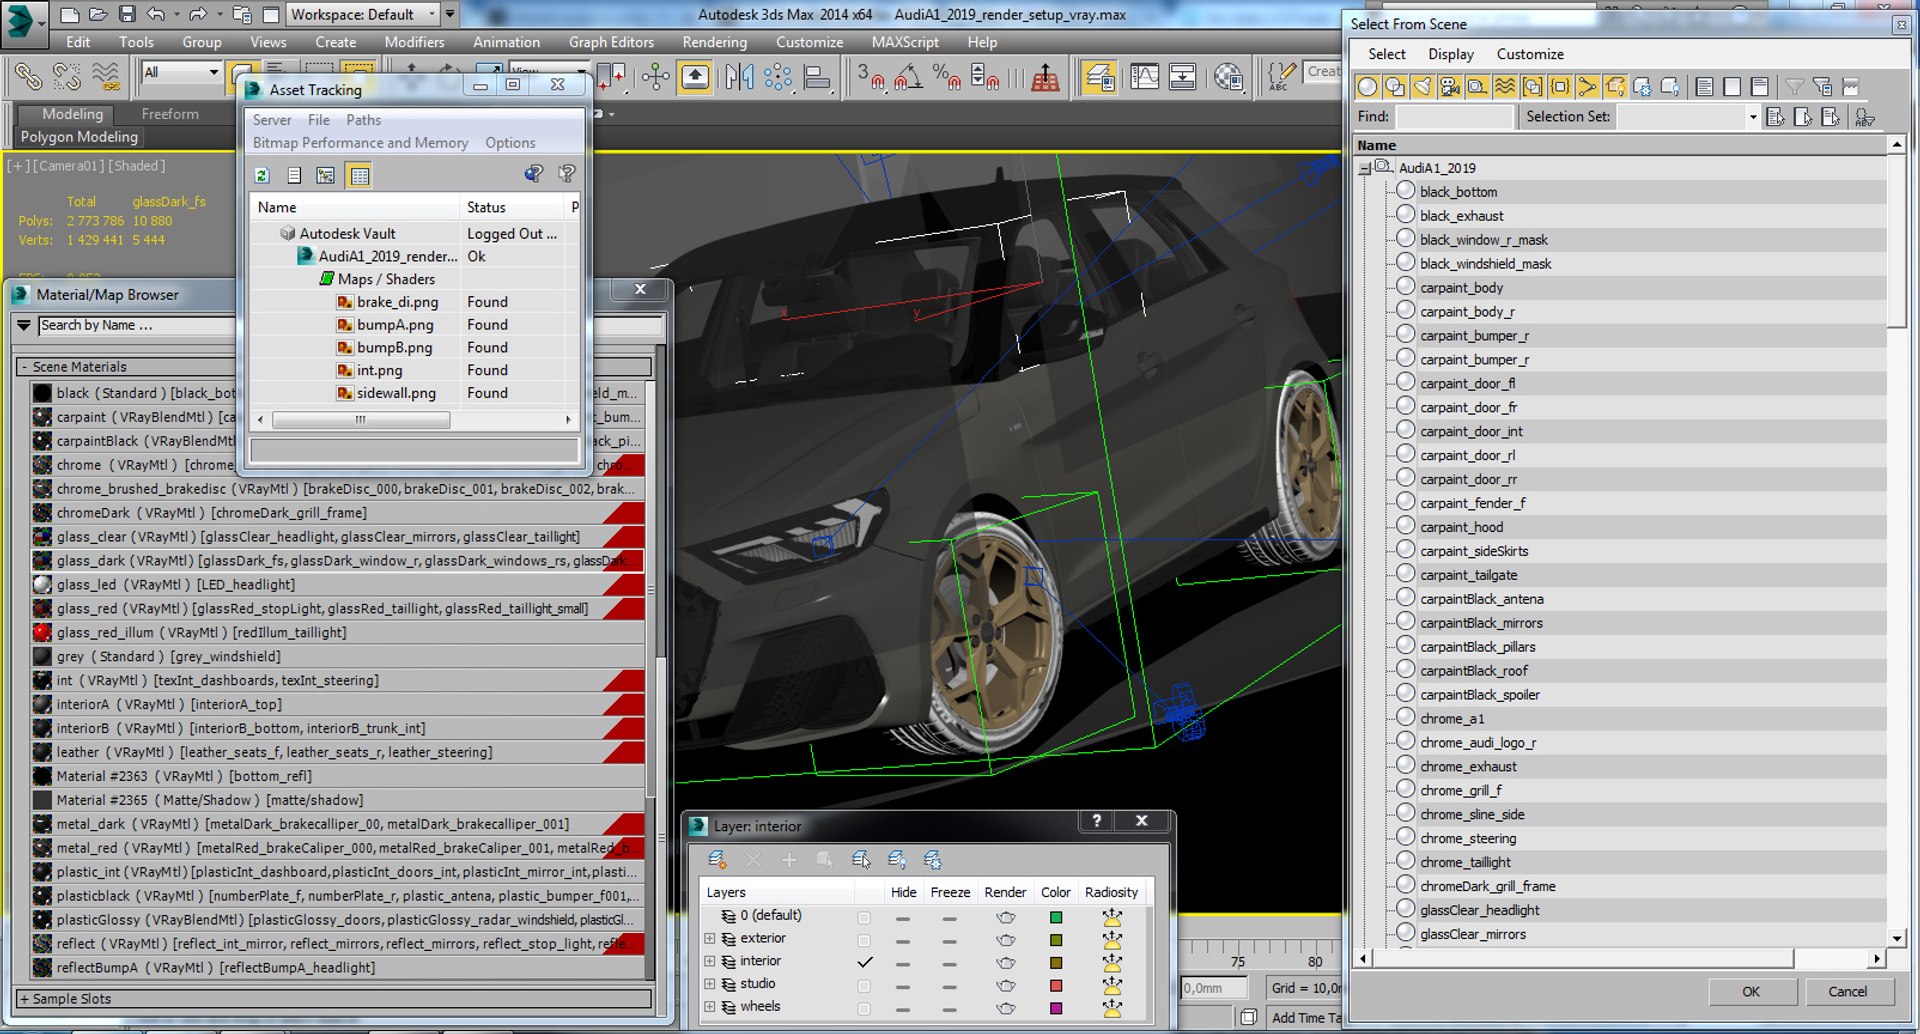The height and width of the screenshot is (1034, 1920).
Task: Open the Material Editor icon
Action: pos(1228,77)
